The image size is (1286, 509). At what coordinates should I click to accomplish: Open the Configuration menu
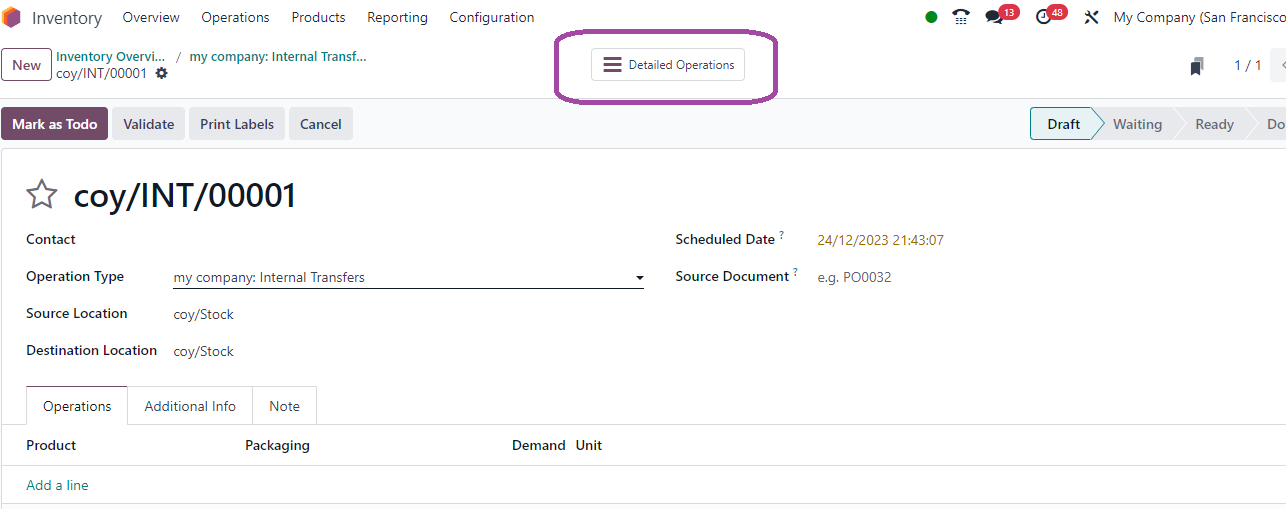(x=492, y=17)
